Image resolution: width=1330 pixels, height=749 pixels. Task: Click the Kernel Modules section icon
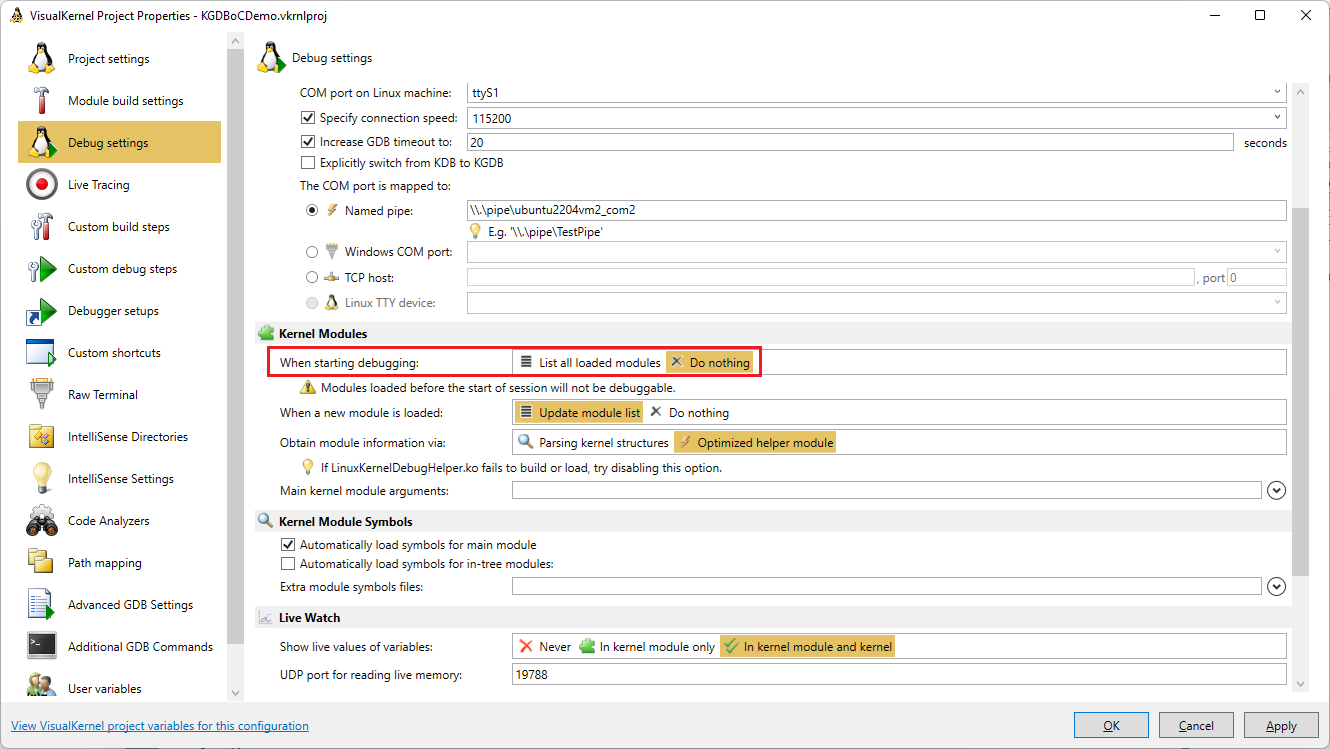click(266, 333)
